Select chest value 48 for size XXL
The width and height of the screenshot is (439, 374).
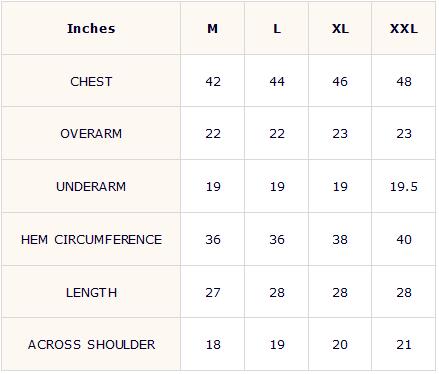click(x=404, y=82)
